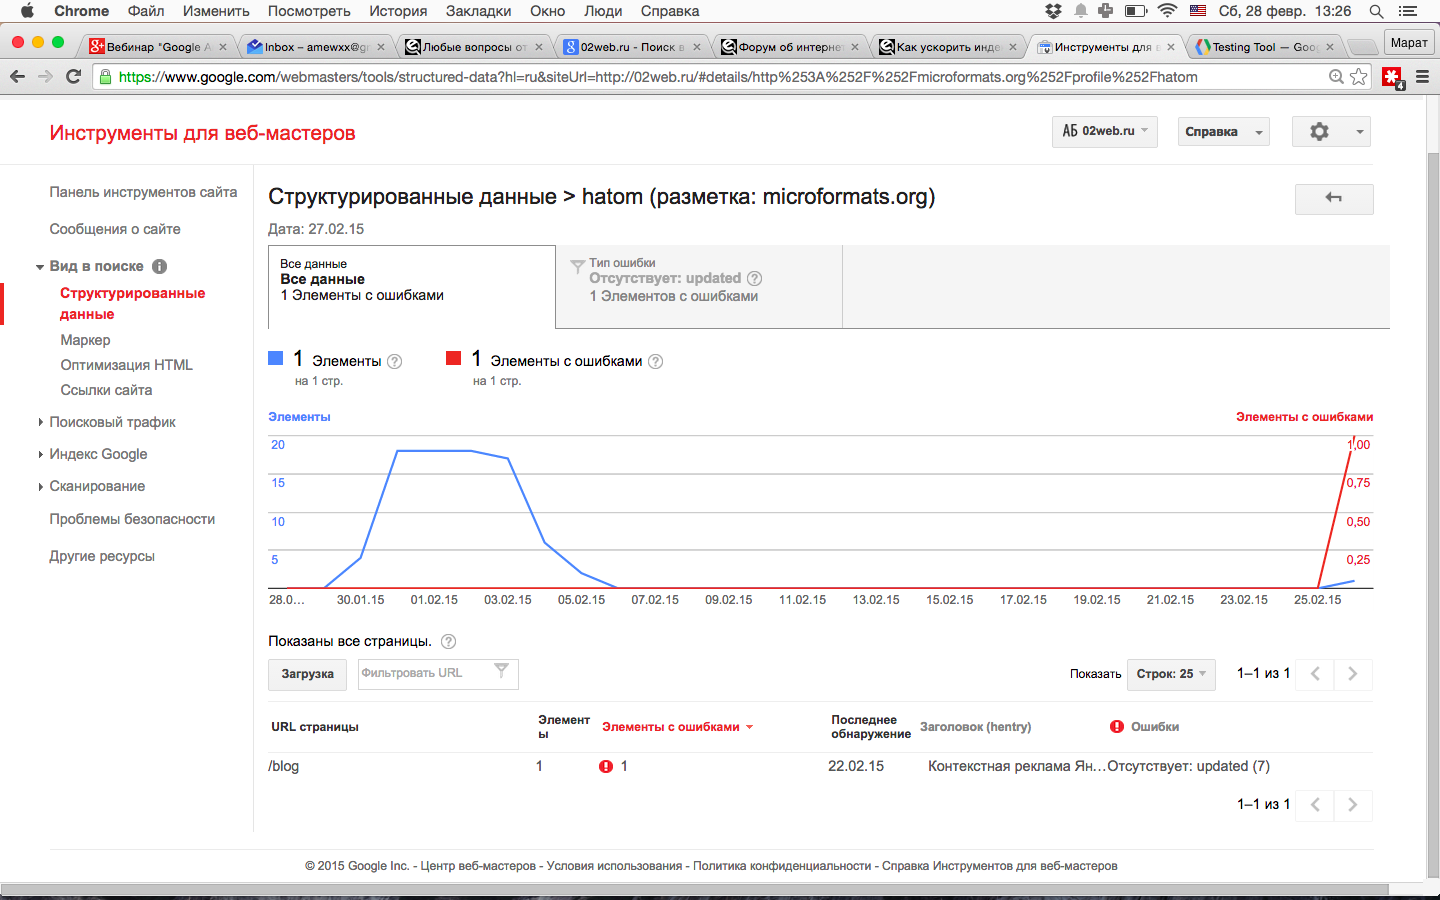
Task: Open the /blog page URL link
Action: 284,767
